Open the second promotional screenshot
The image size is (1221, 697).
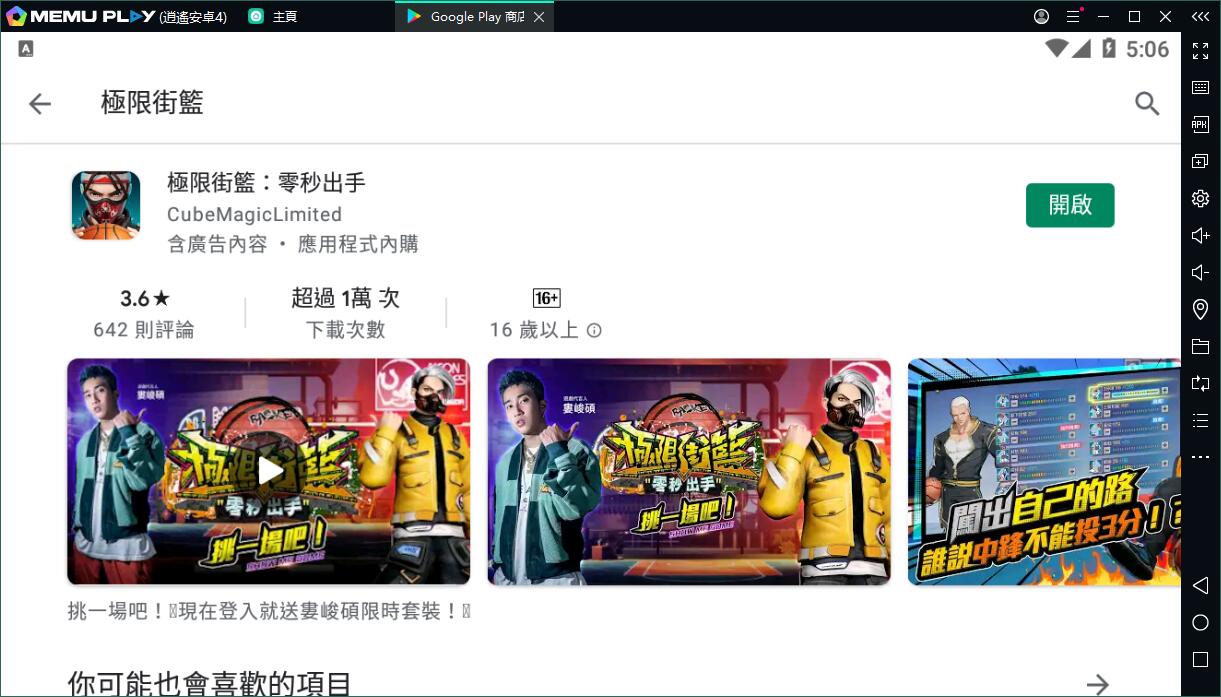pos(688,471)
